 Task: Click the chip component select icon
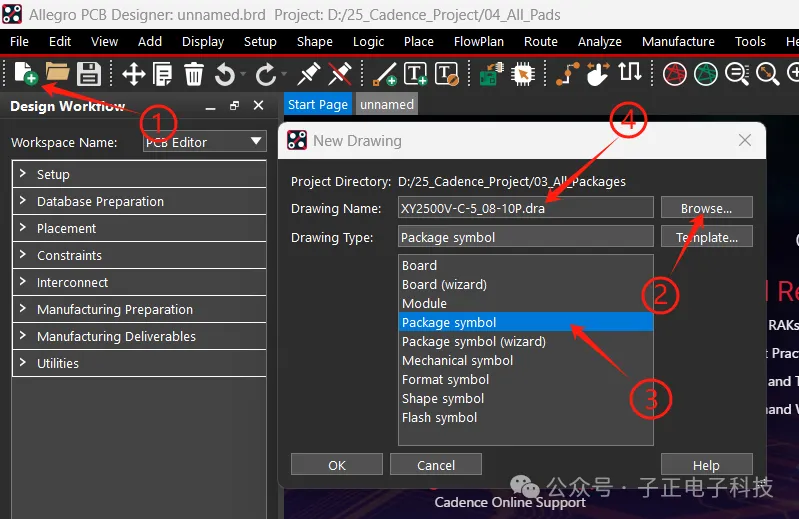[x=523, y=74]
